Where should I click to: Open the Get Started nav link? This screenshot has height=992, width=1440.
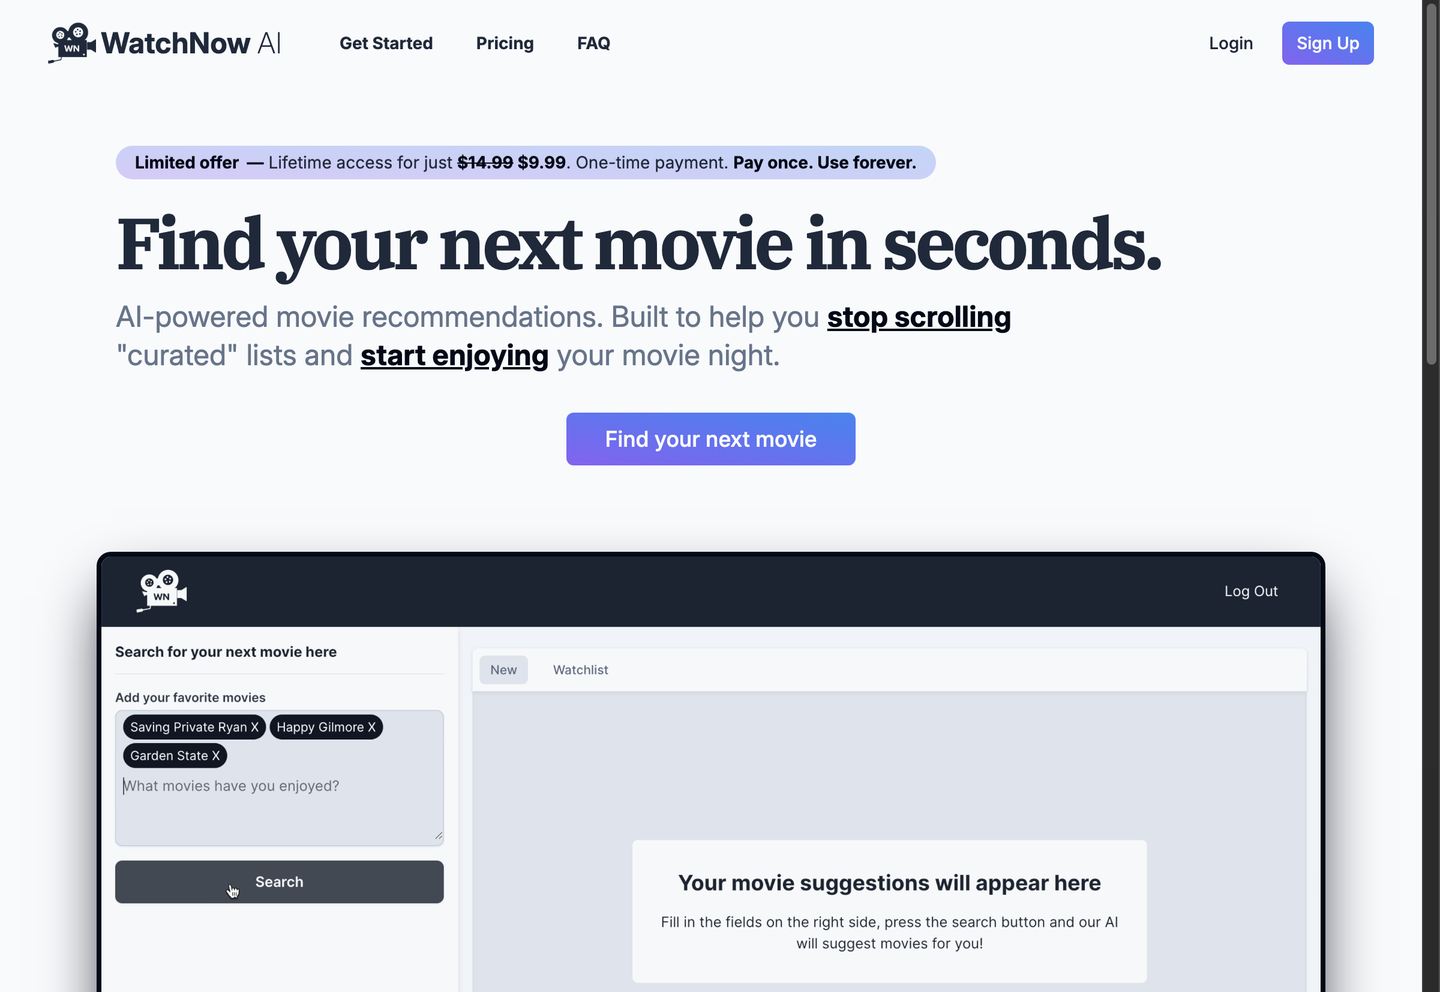click(x=386, y=43)
